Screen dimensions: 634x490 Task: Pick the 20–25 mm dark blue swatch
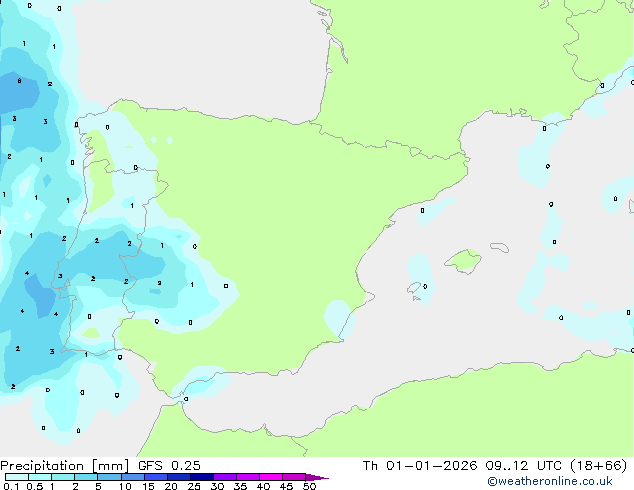pos(179,477)
